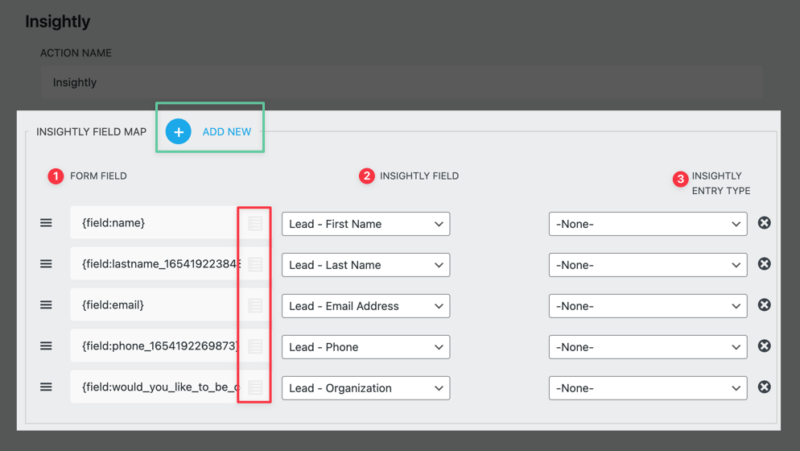Click the reorder handle for would_you_like row

click(46, 387)
